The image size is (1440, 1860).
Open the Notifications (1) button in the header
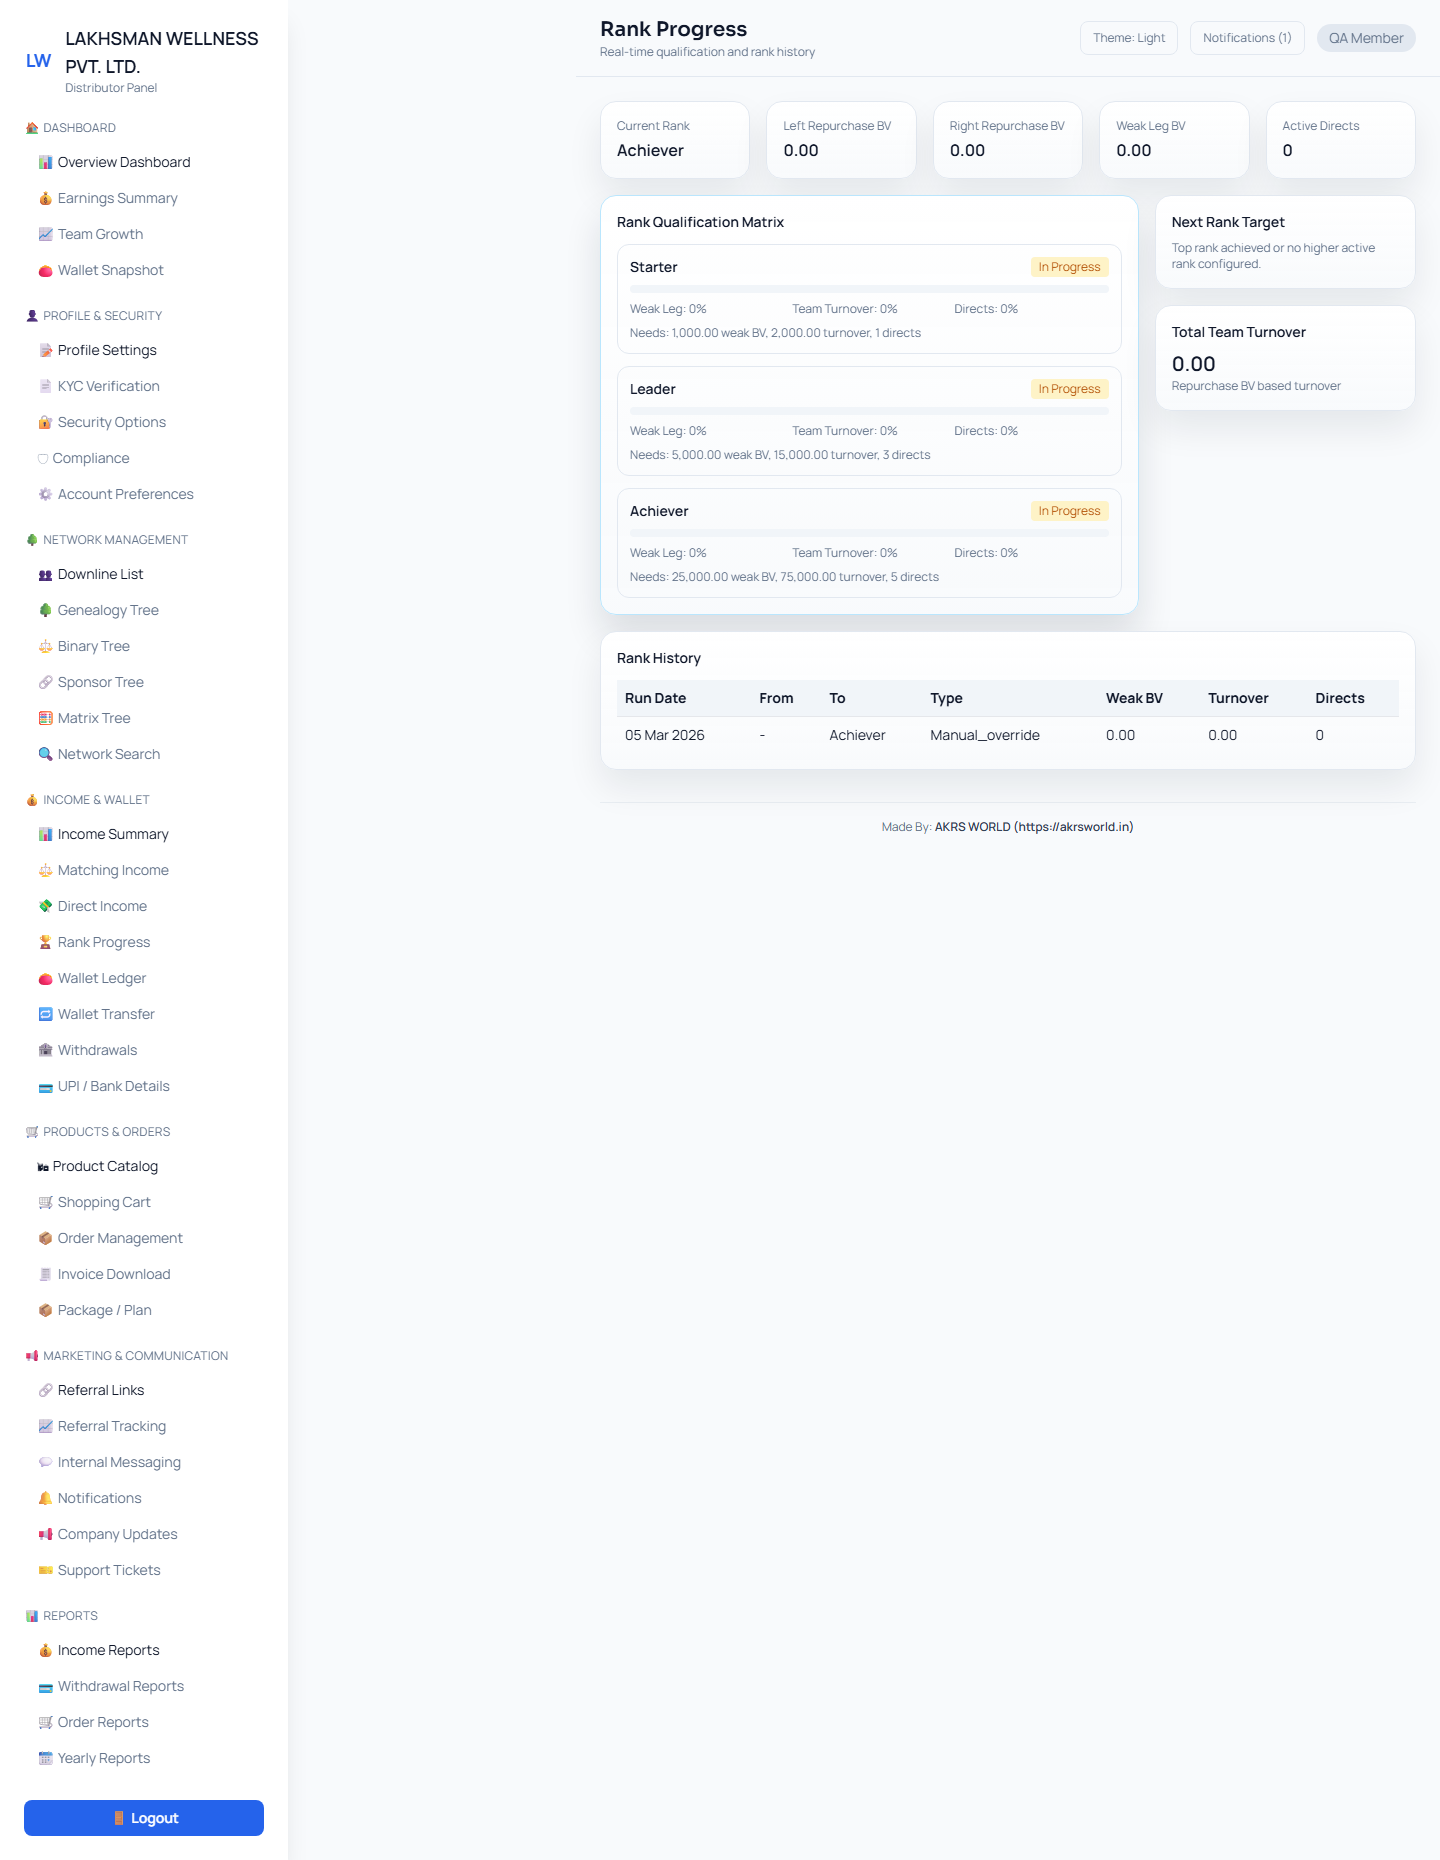point(1246,38)
